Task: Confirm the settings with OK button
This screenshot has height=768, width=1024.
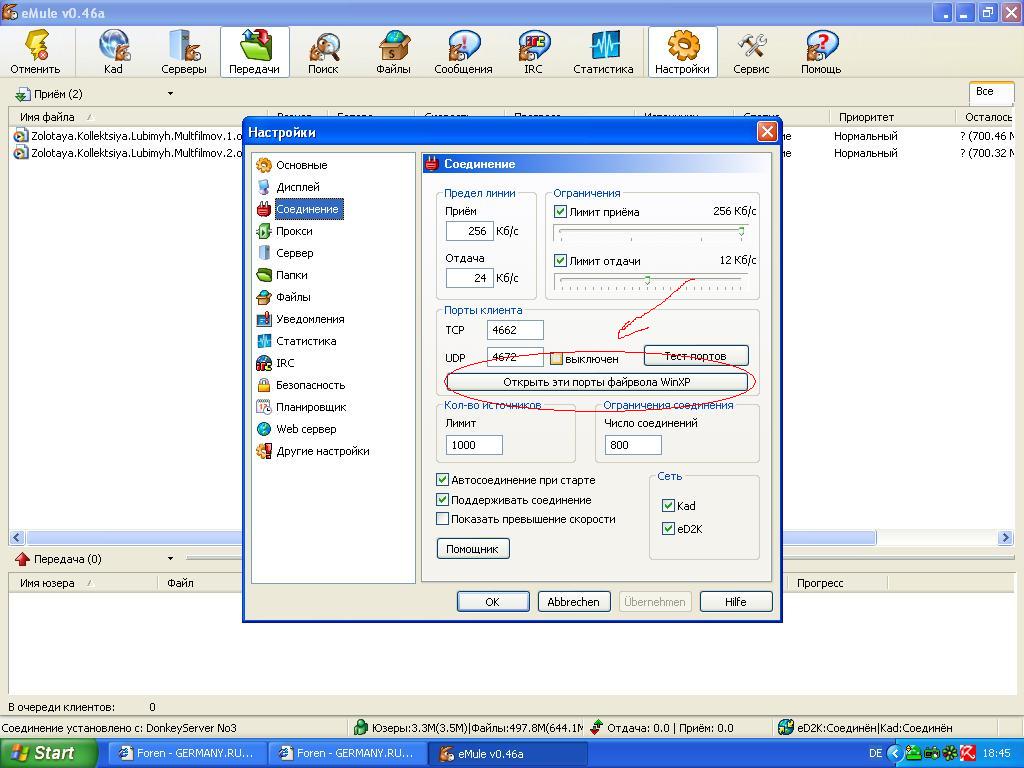Action: pos(492,601)
